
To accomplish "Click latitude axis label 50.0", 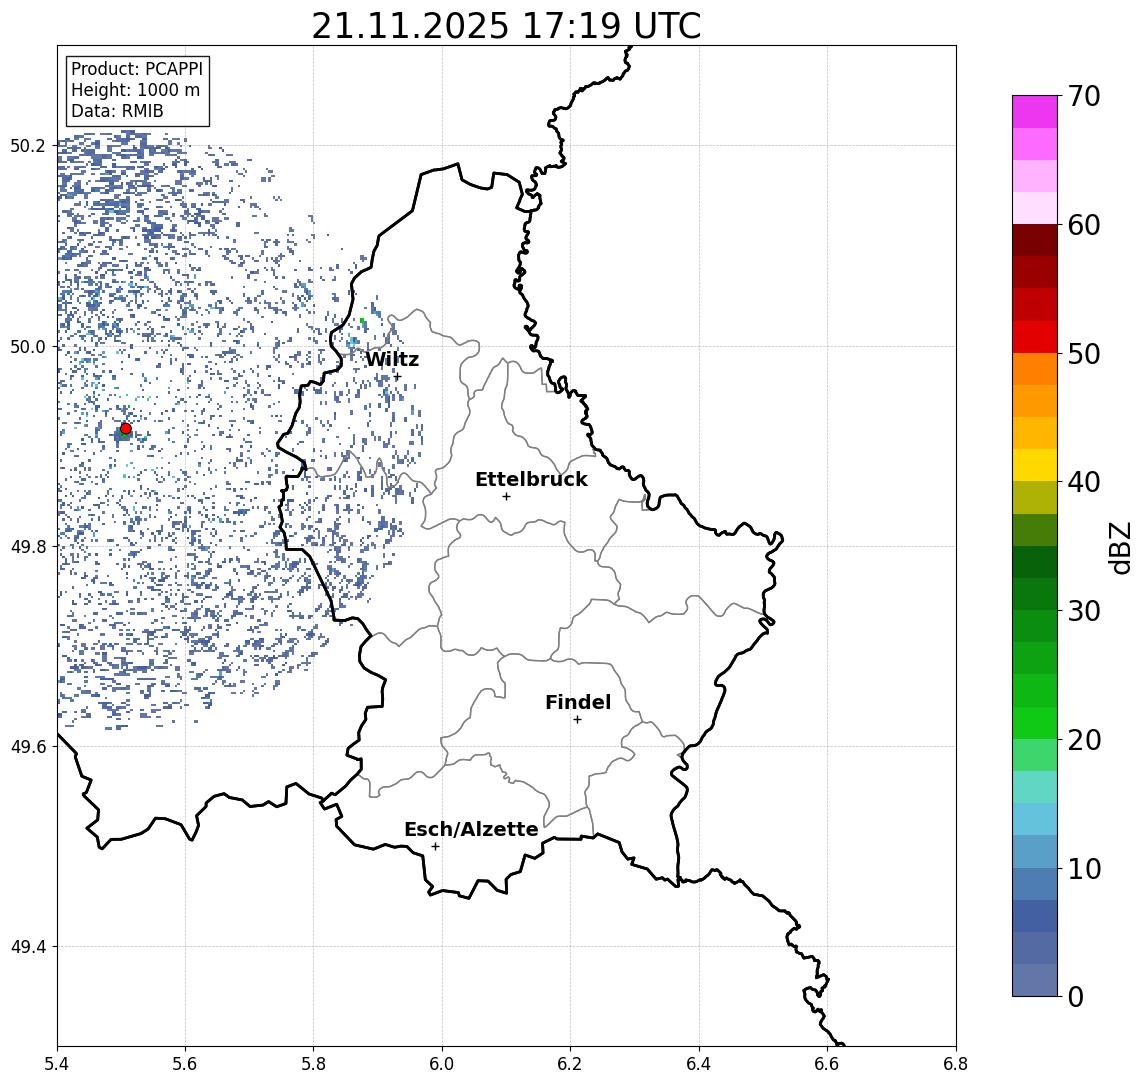I will click(x=28, y=346).
